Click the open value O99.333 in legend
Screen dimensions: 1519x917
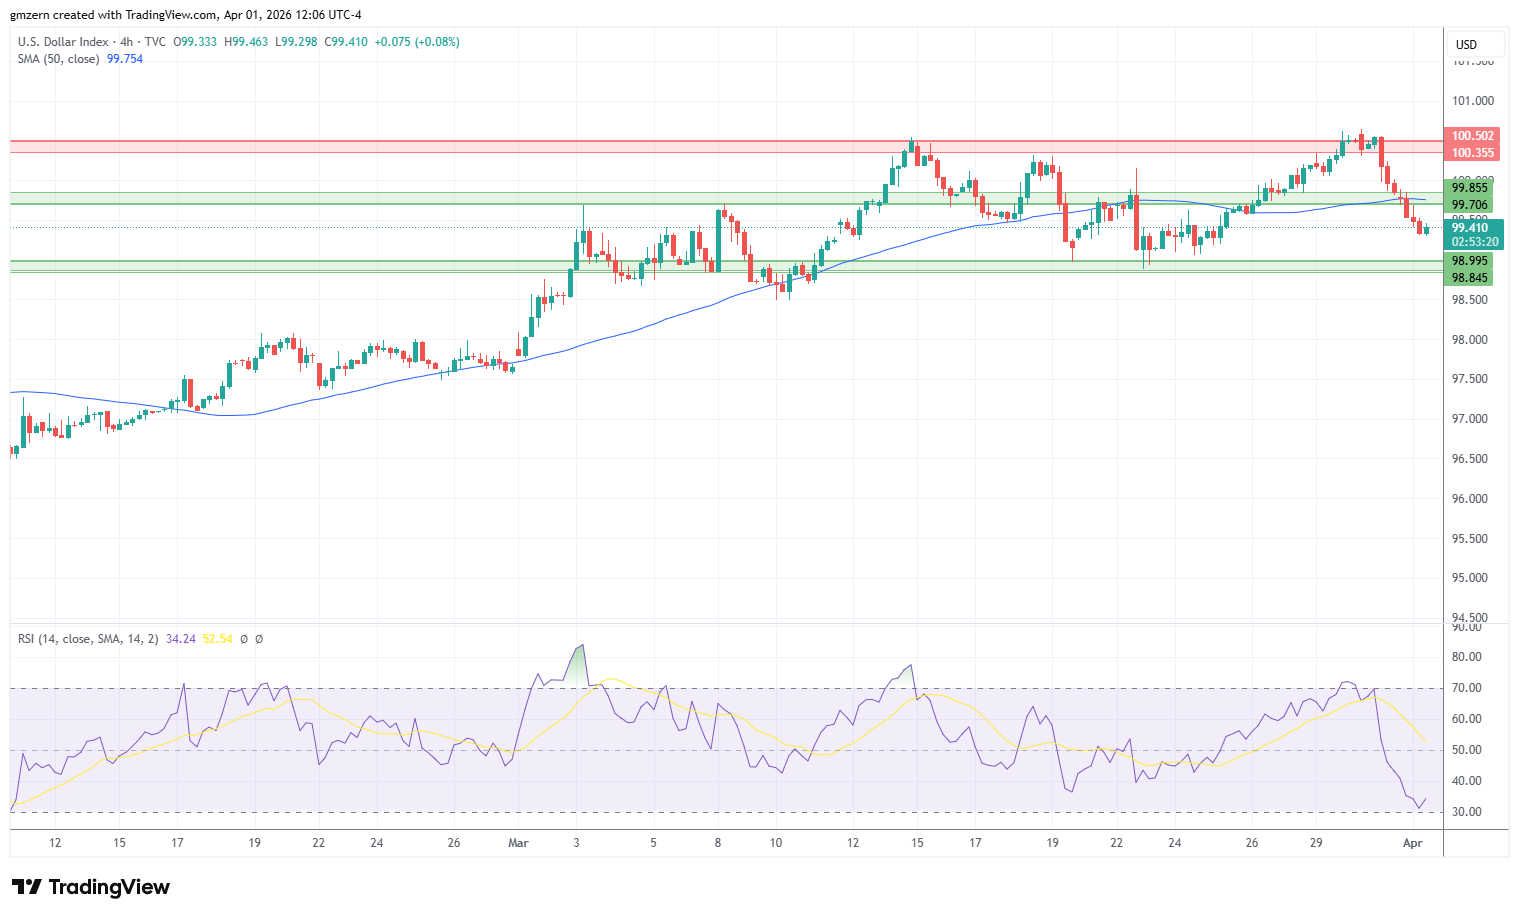195,42
